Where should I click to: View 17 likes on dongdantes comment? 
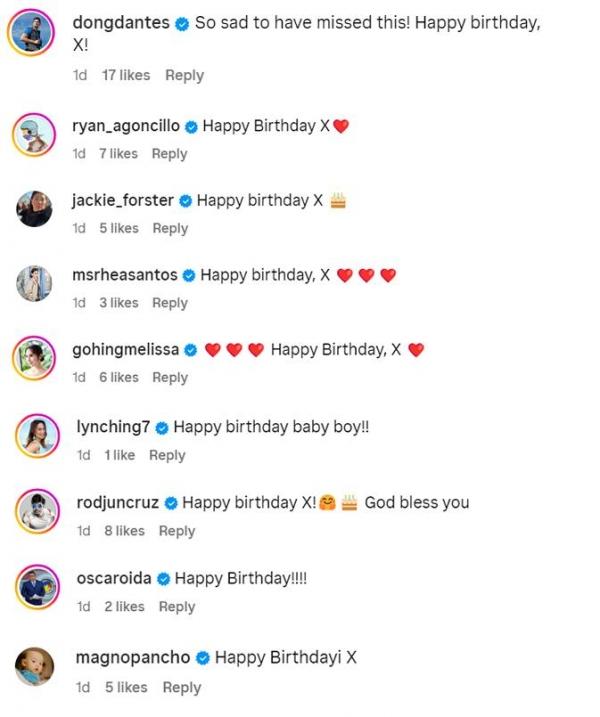[125, 75]
